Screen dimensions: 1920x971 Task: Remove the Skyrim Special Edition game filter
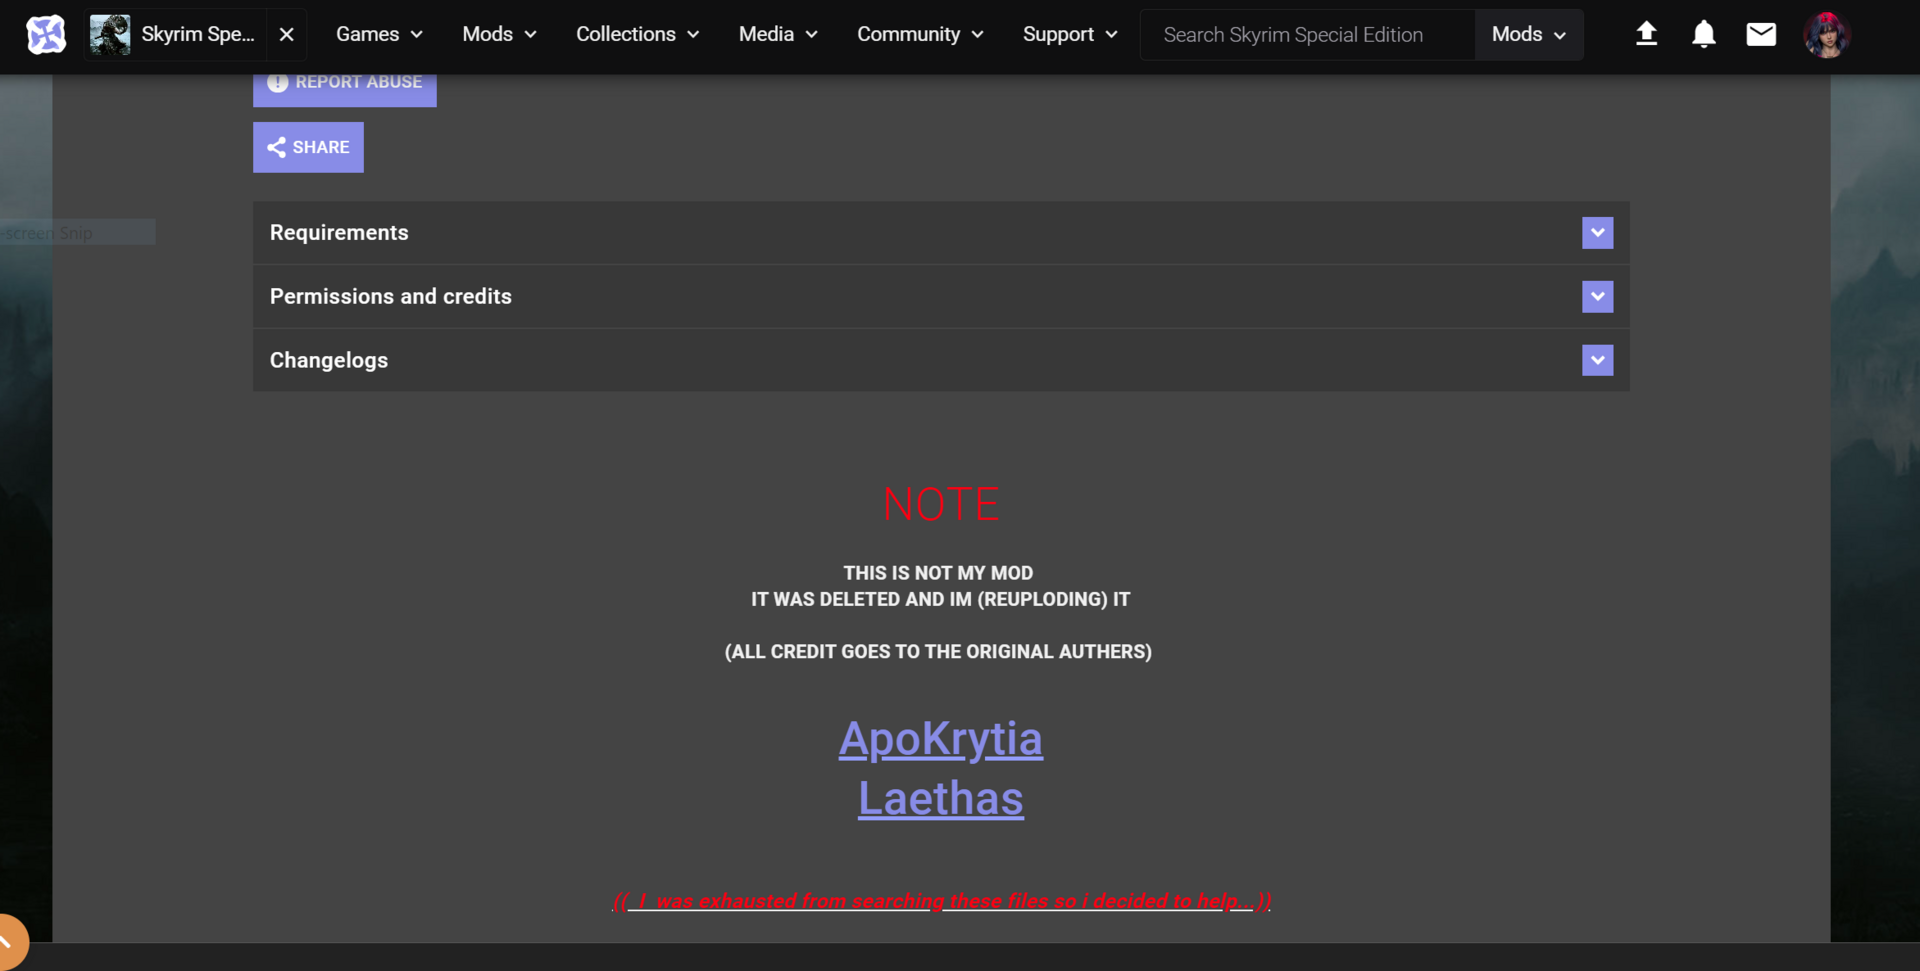pos(287,35)
